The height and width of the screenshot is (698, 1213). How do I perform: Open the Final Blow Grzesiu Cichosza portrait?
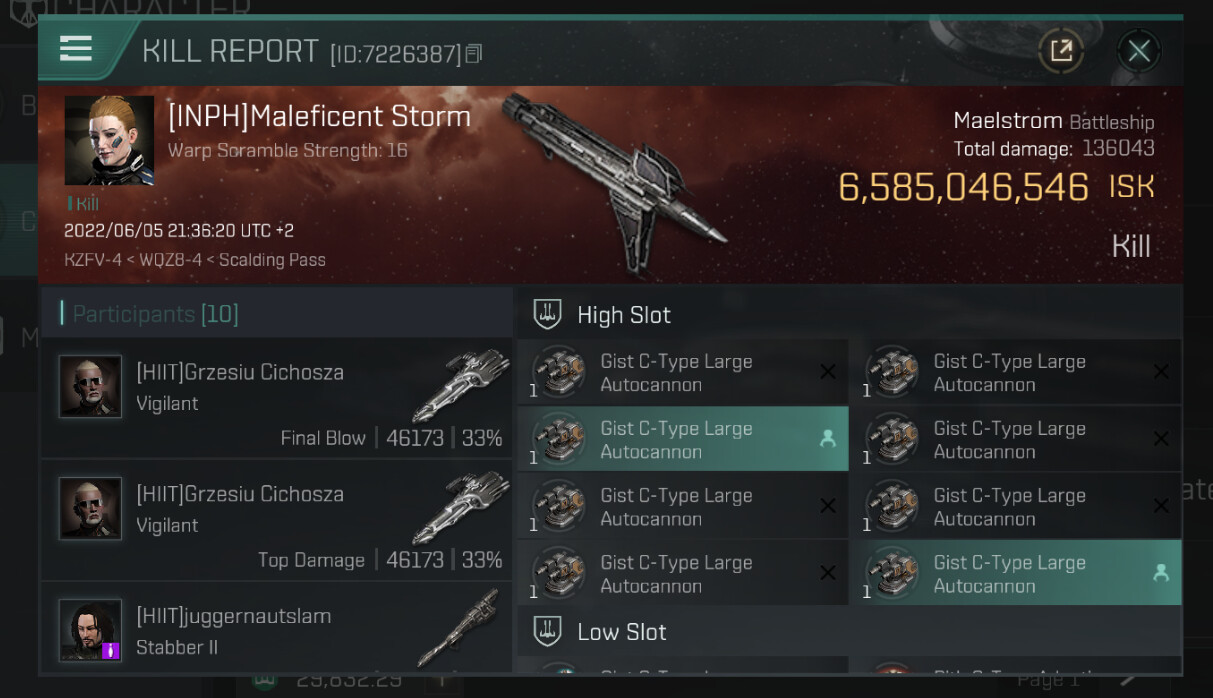point(90,385)
